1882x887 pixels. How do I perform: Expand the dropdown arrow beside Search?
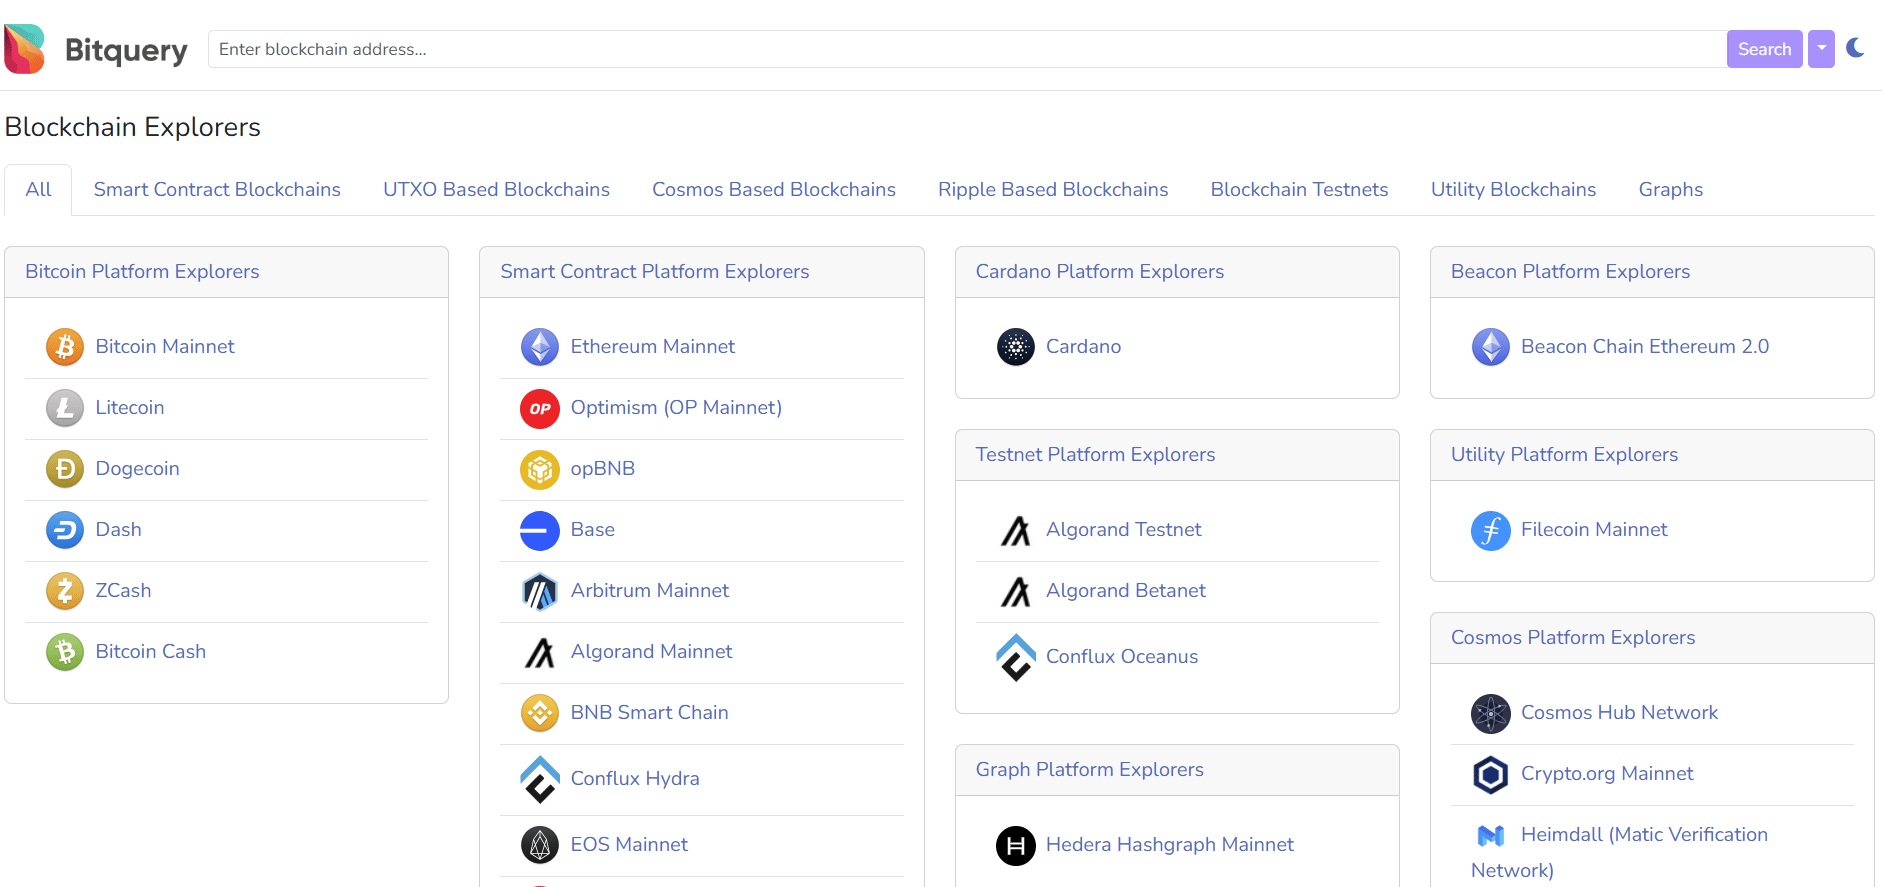tap(1821, 49)
